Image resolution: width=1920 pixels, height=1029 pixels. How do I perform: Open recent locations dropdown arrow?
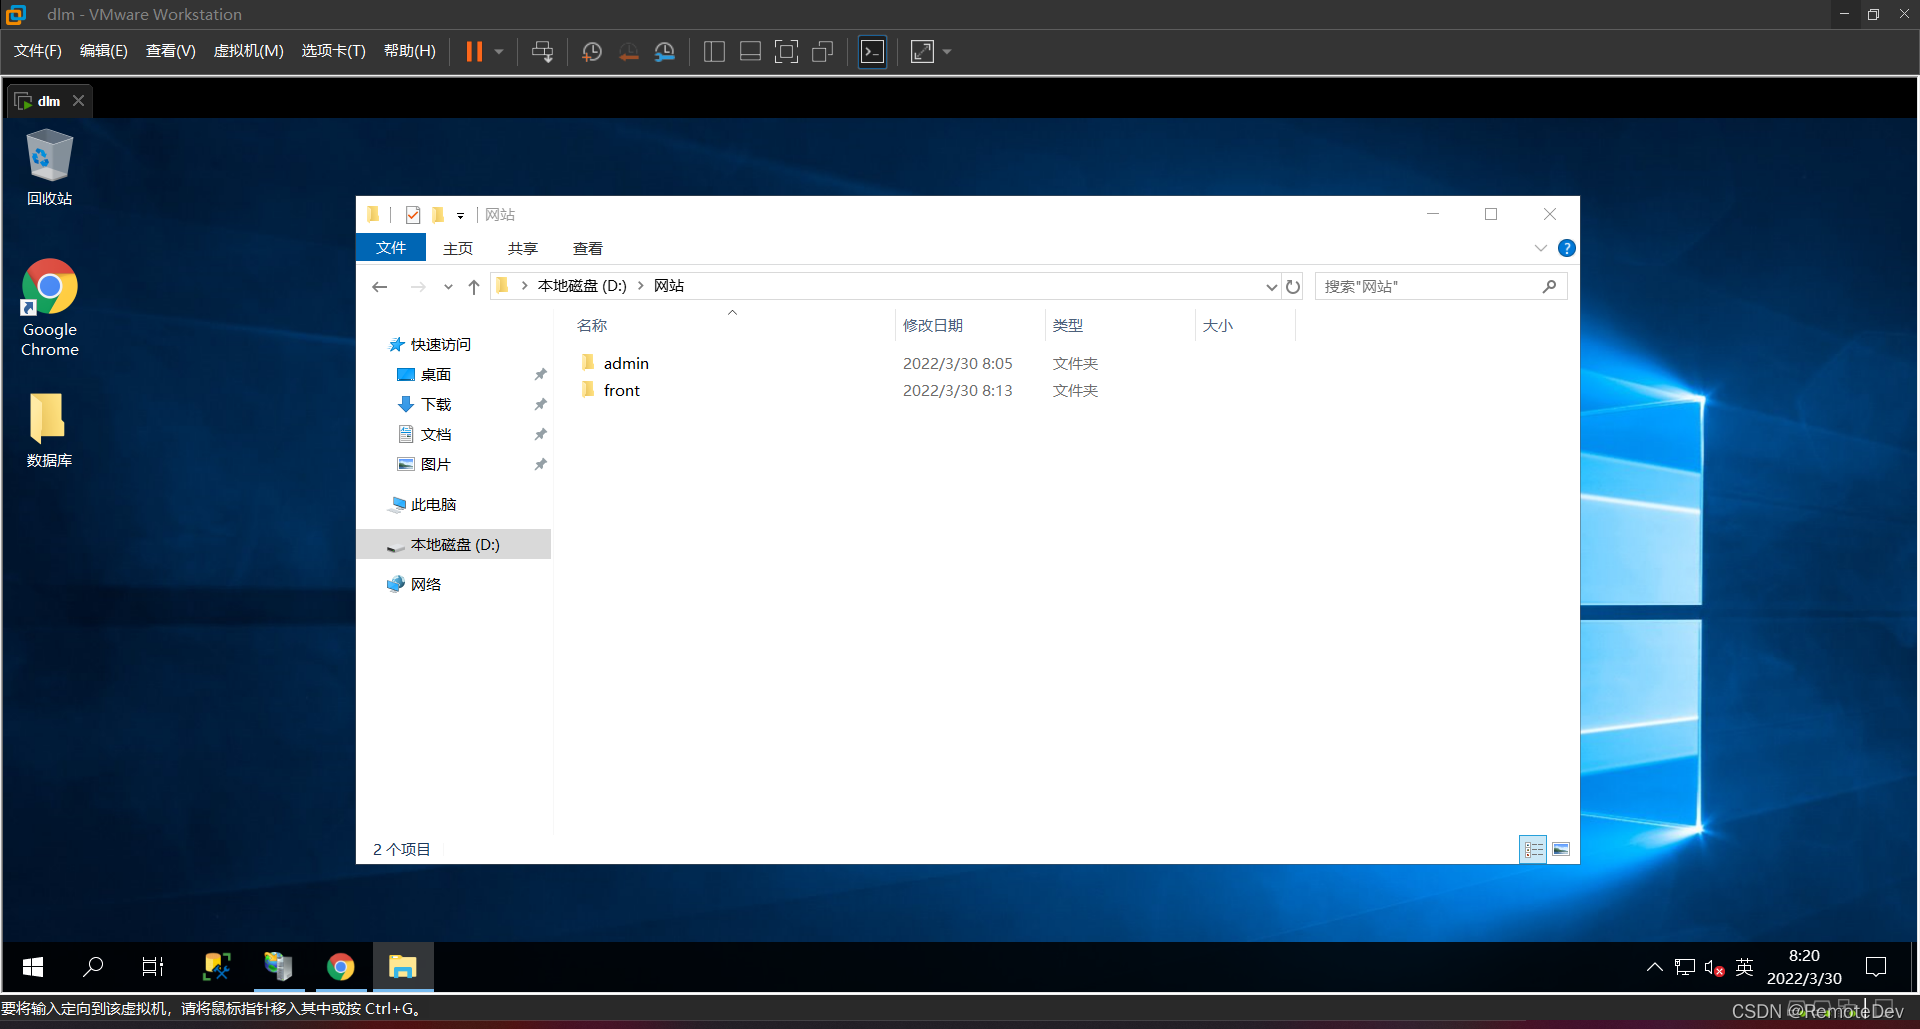pyautogui.click(x=448, y=287)
